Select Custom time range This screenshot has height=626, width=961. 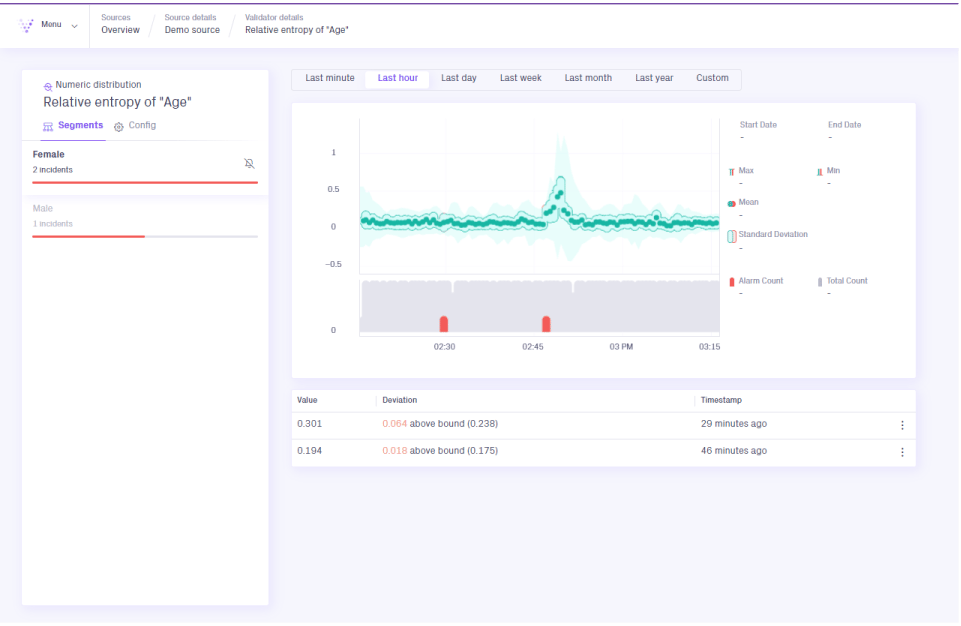(712, 78)
